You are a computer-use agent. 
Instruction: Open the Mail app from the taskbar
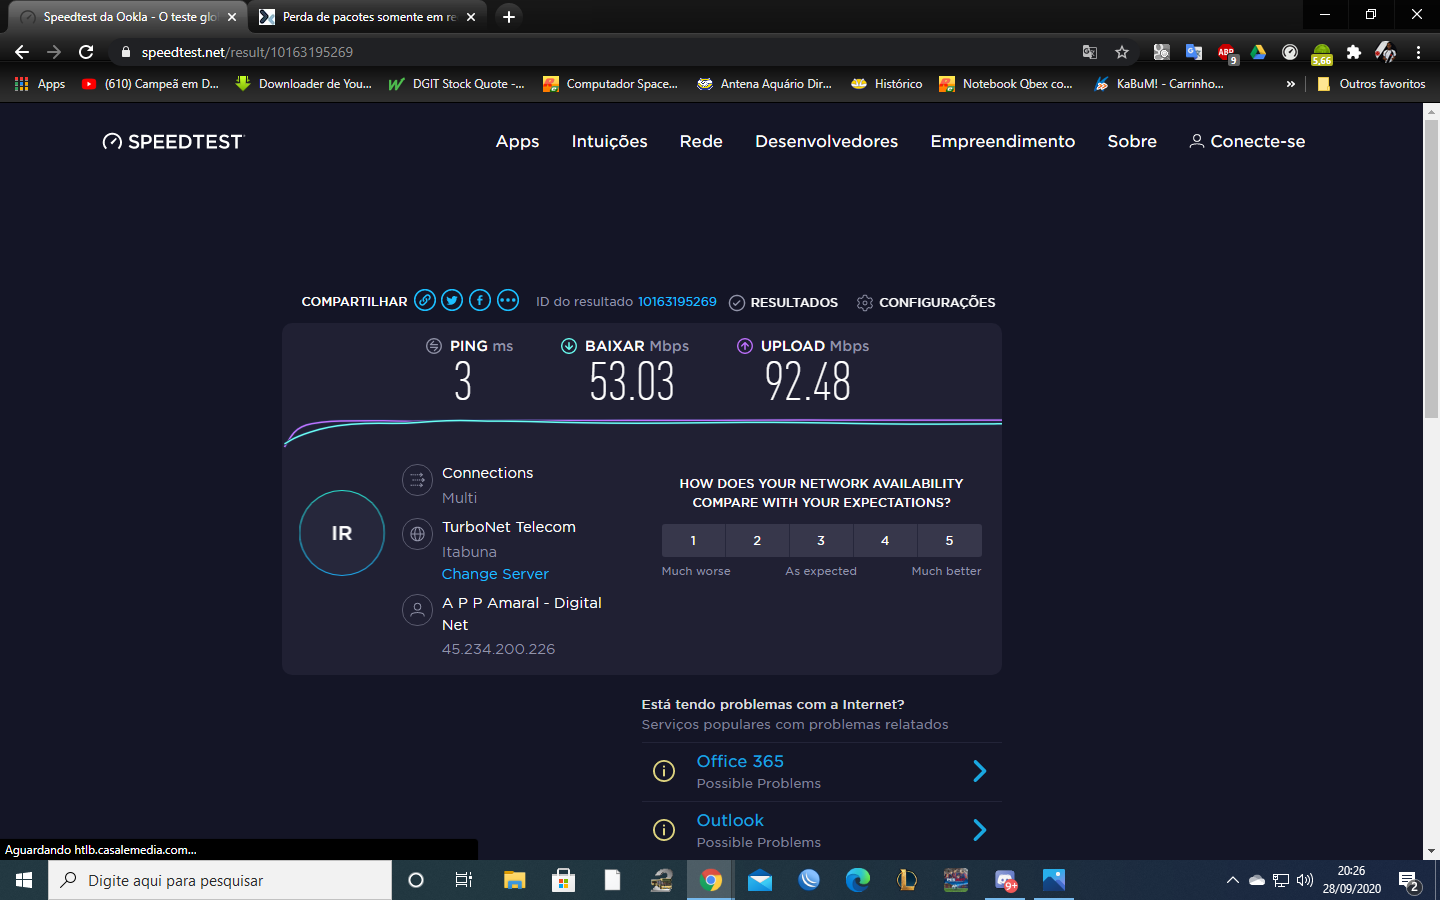pyautogui.click(x=760, y=880)
